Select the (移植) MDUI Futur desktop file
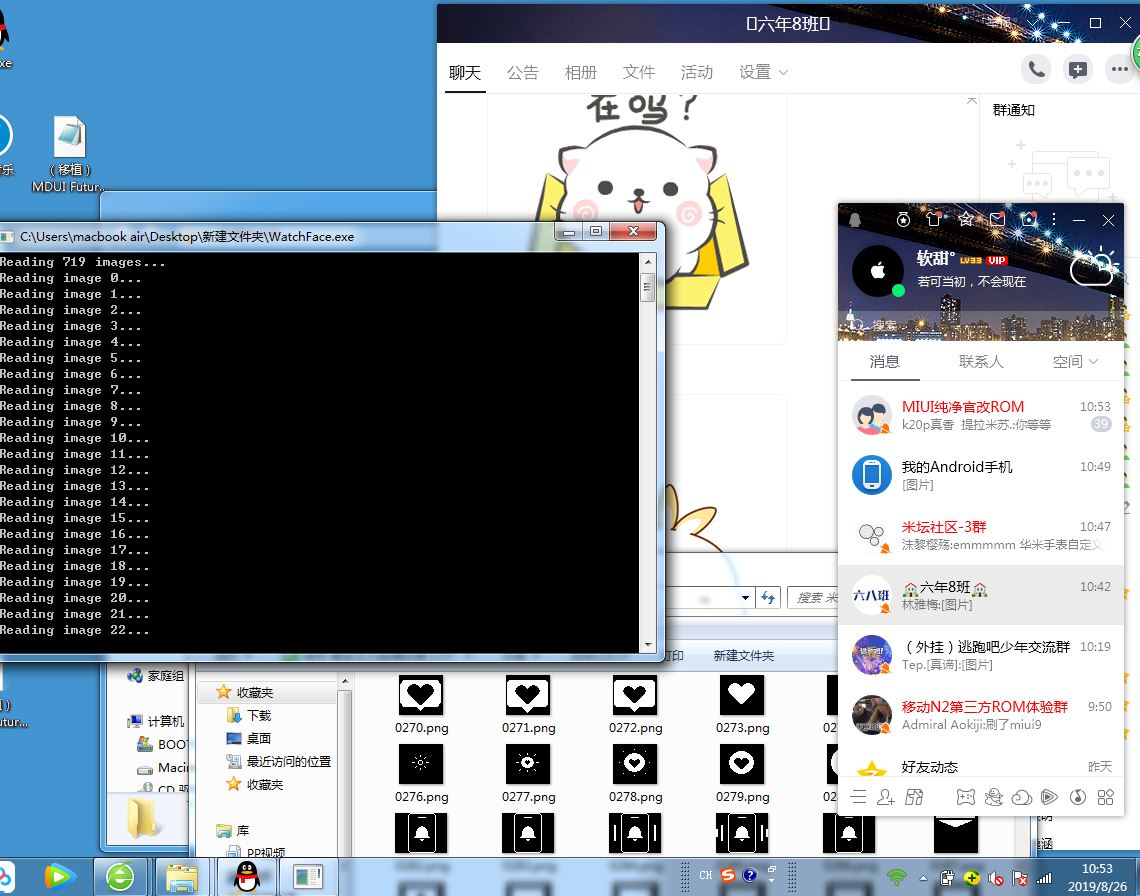The height and width of the screenshot is (896, 1140). coord(70,153)
